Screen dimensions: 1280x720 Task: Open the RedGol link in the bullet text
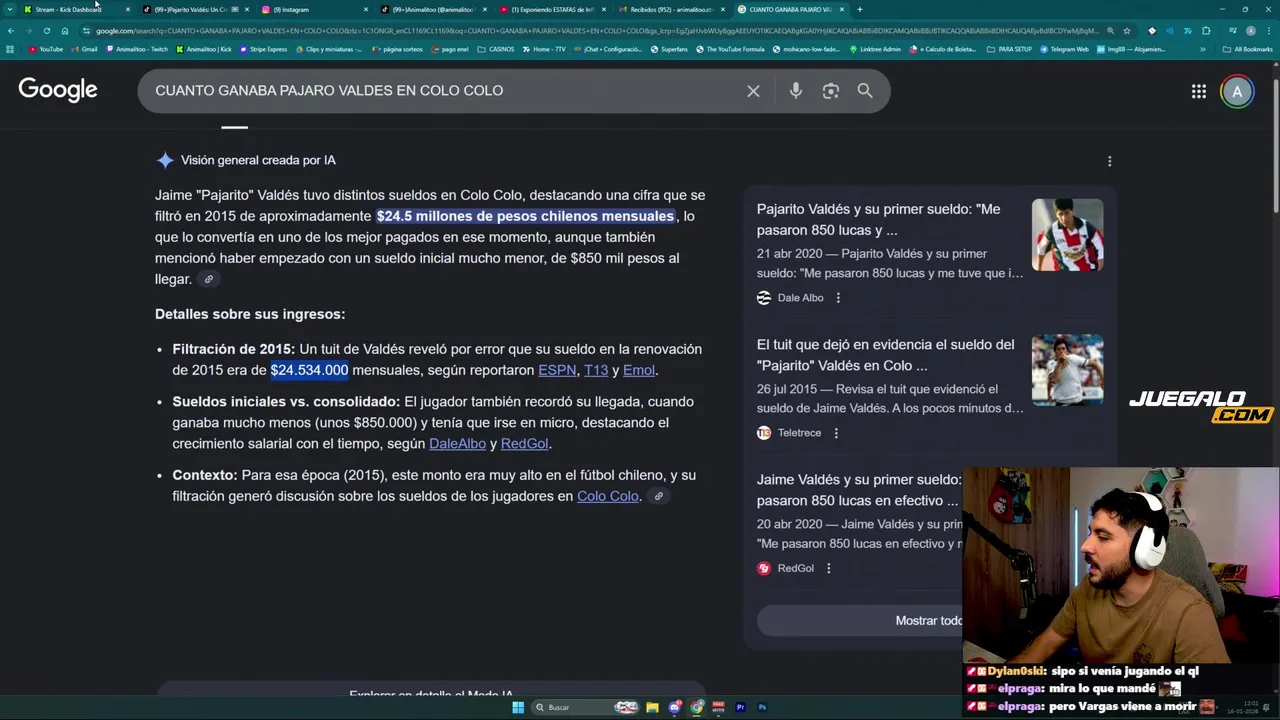[x=524, y=444]
